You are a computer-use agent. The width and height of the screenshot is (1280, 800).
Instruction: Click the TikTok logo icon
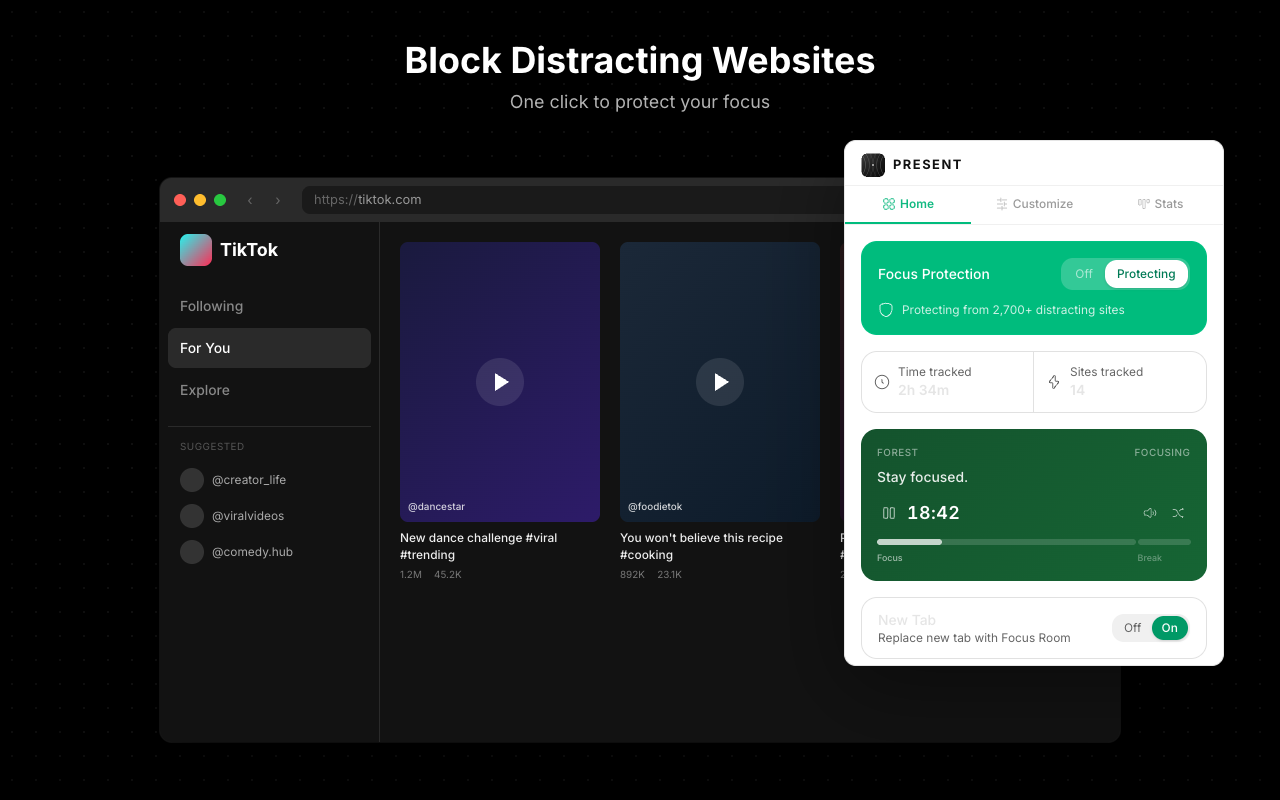point(196,250)
